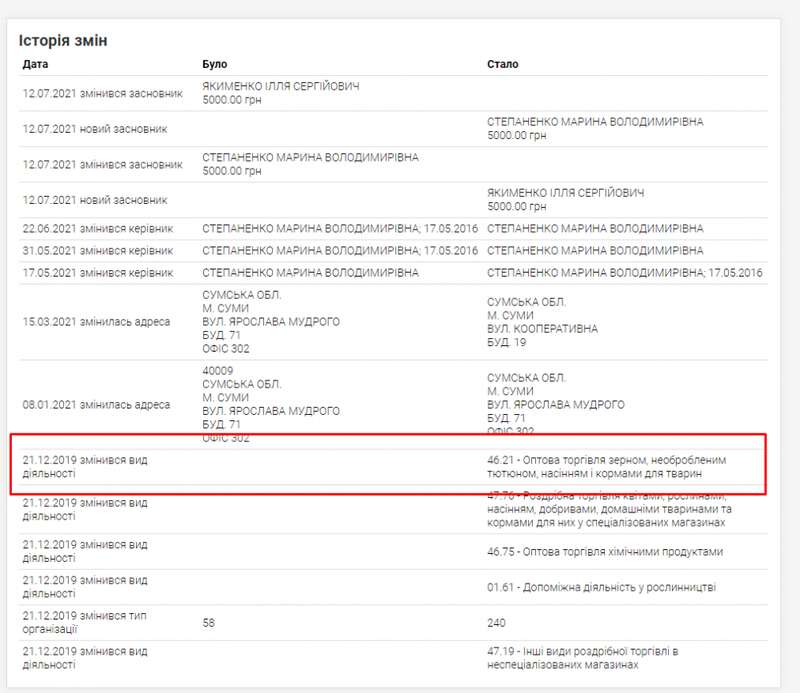Click the 21.12.2019 змінився тип організації row
The width and height of the screenshot is (800, 693).
click(84, 622)
